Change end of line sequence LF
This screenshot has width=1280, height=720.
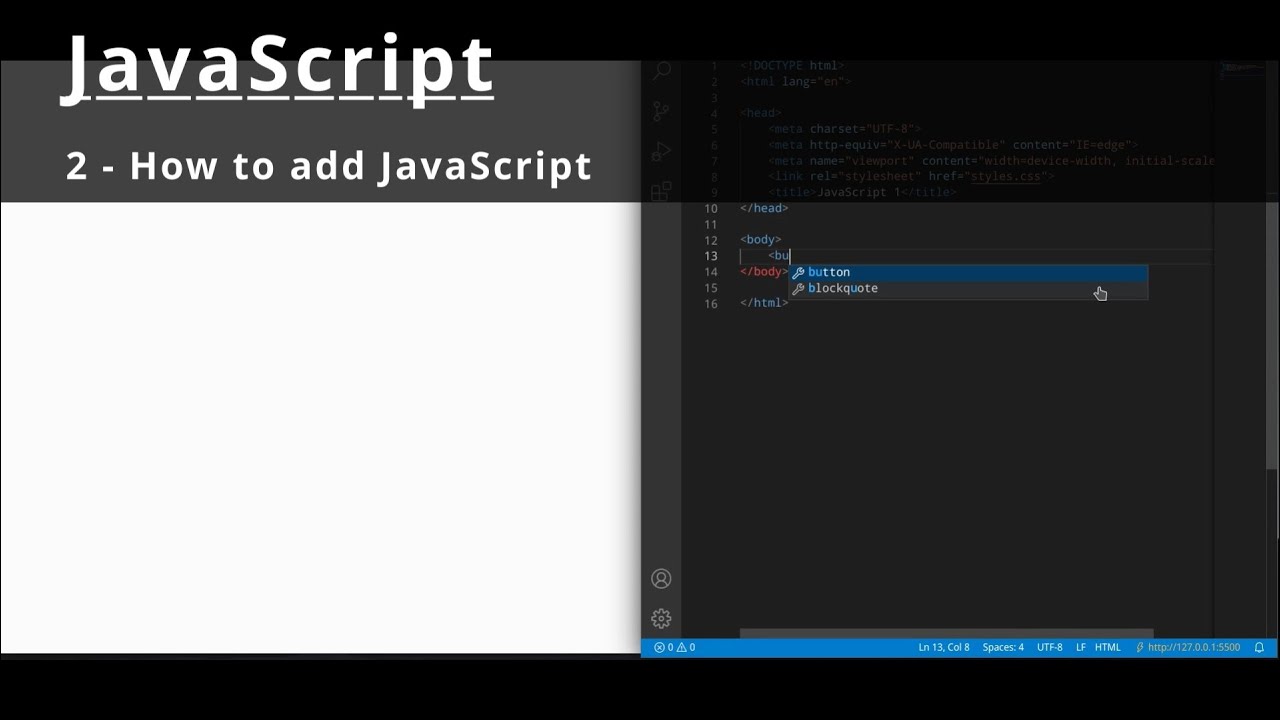tap(1081, 647)
